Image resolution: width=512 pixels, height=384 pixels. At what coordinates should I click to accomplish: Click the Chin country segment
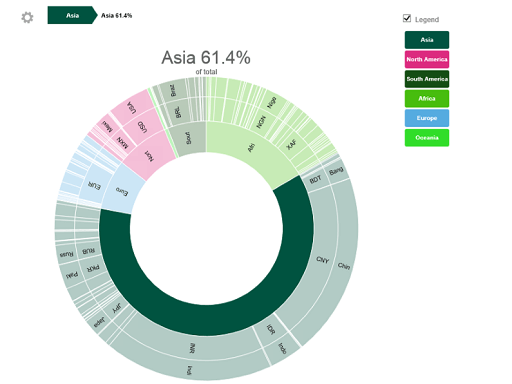[x=344, y=266]
